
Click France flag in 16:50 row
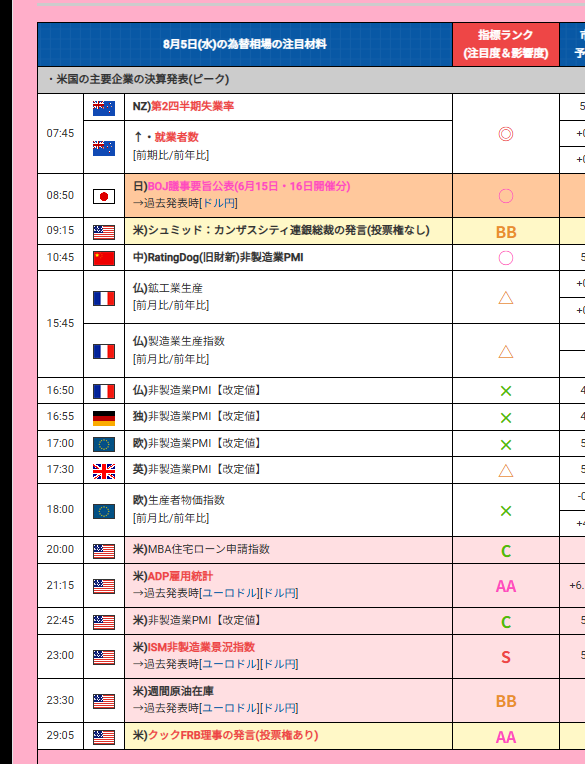pyautogui.click(x=104, y=391)
